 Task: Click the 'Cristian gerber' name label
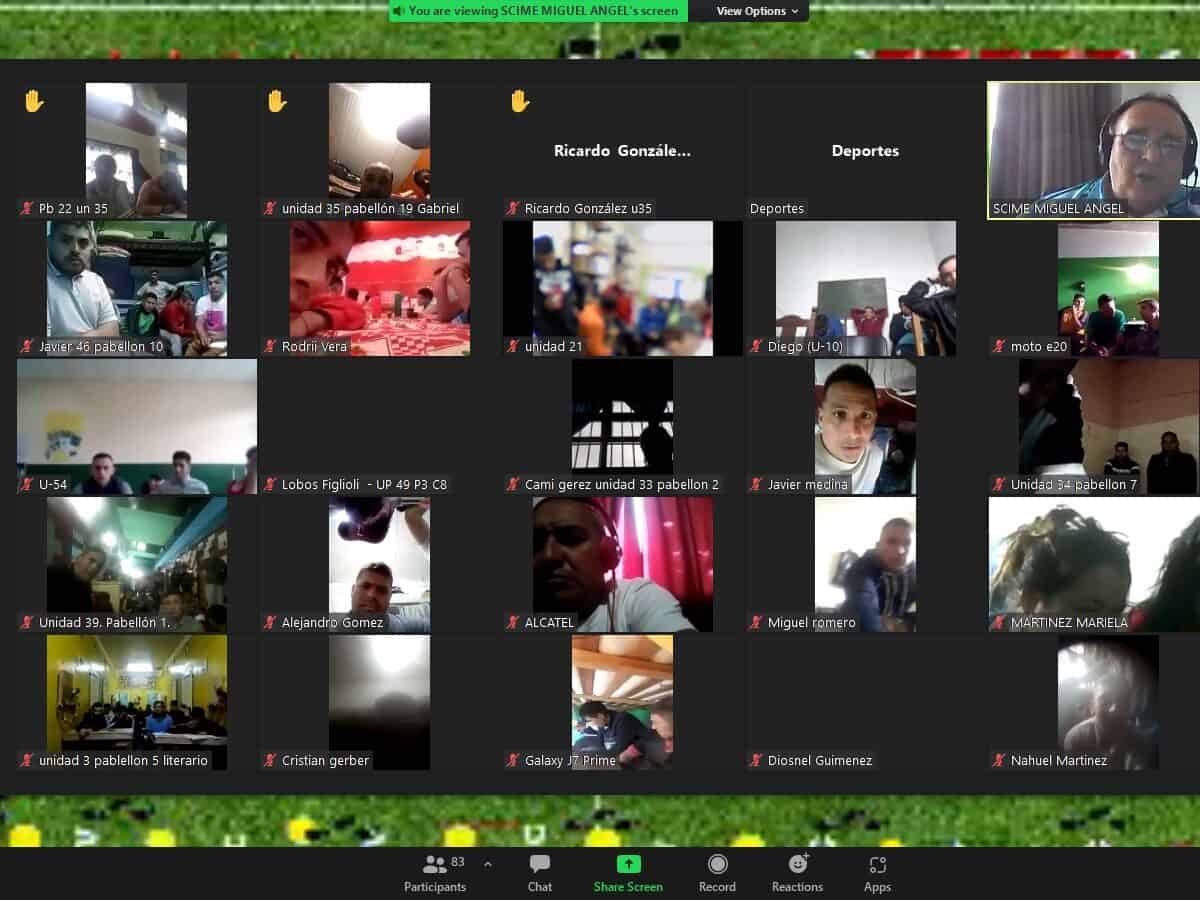tap(326, 761)
